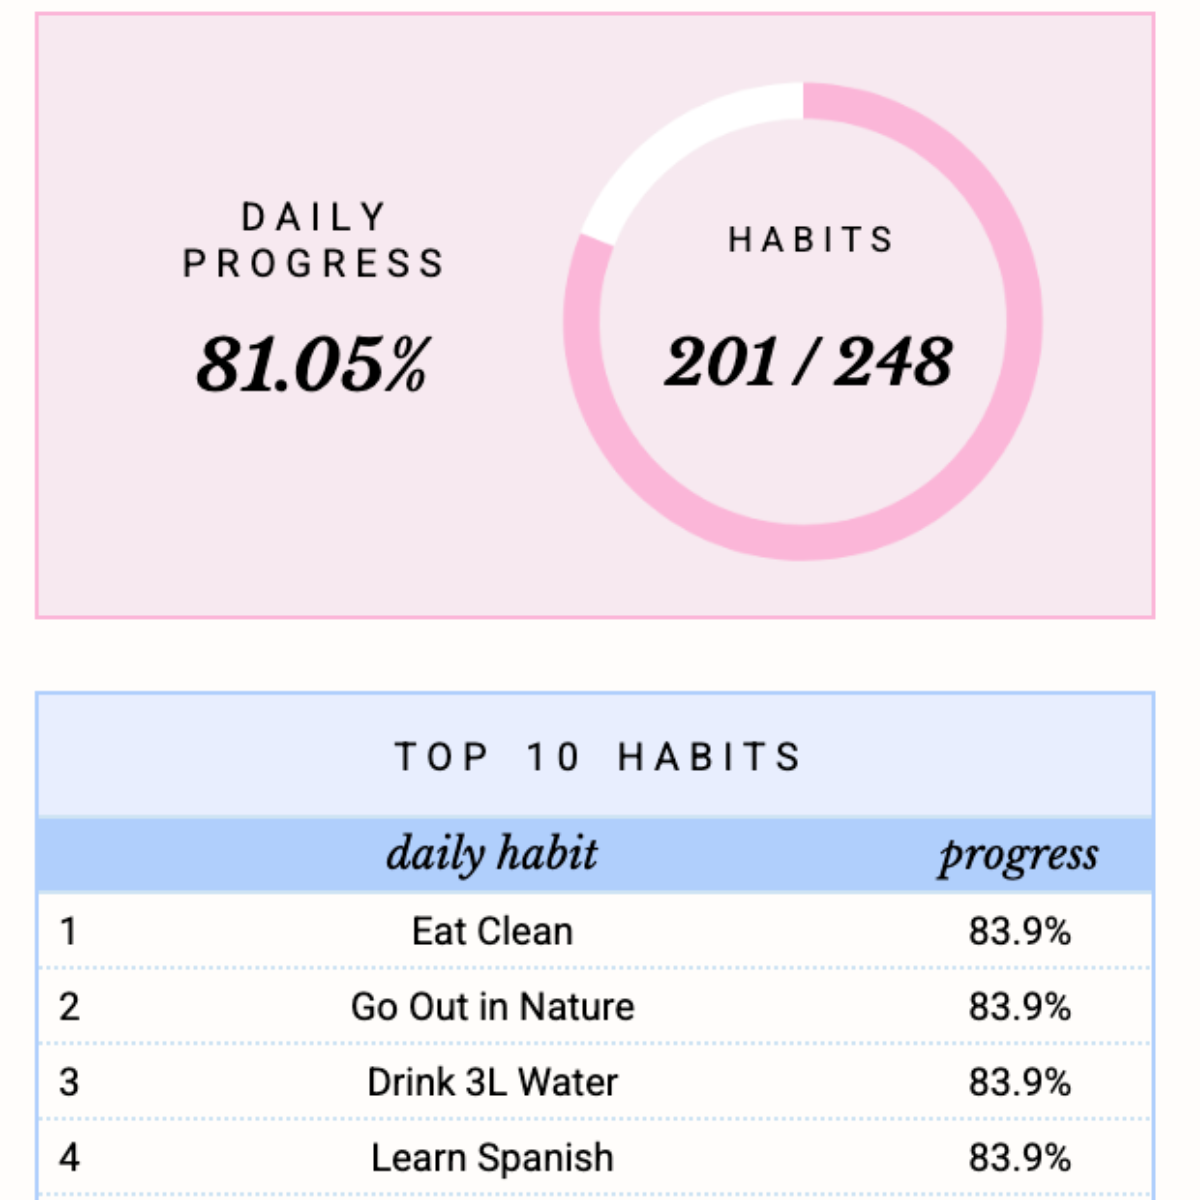Viewport: 1200px width, 1200px height.
Task: Select the progress percentage for Eat Clean
Action: (1019, 932)
